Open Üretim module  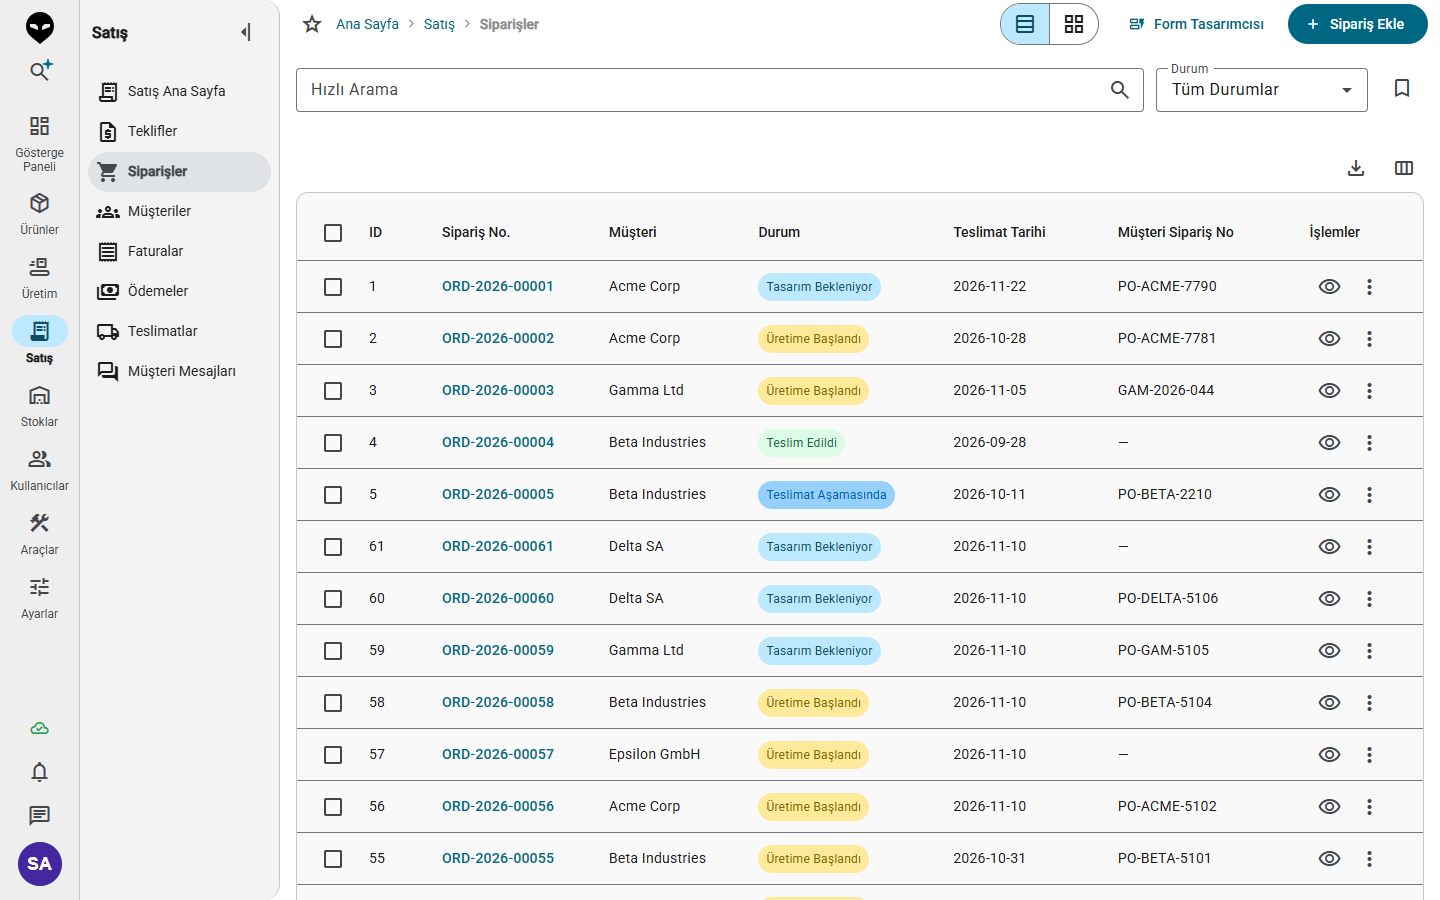[x=39, y=278]
